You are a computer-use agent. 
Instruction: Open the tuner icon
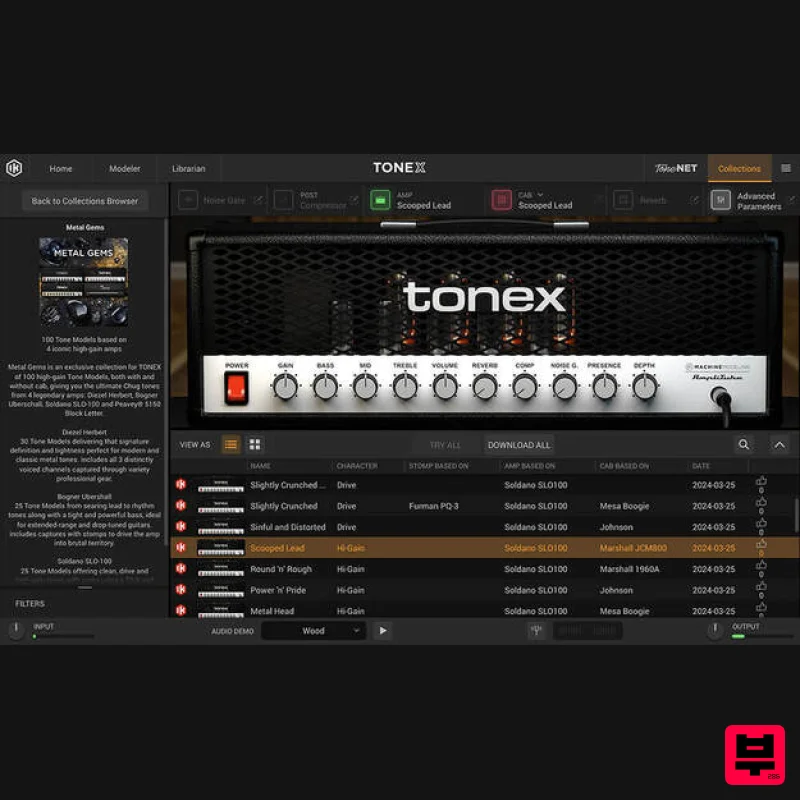pos(536,631)
